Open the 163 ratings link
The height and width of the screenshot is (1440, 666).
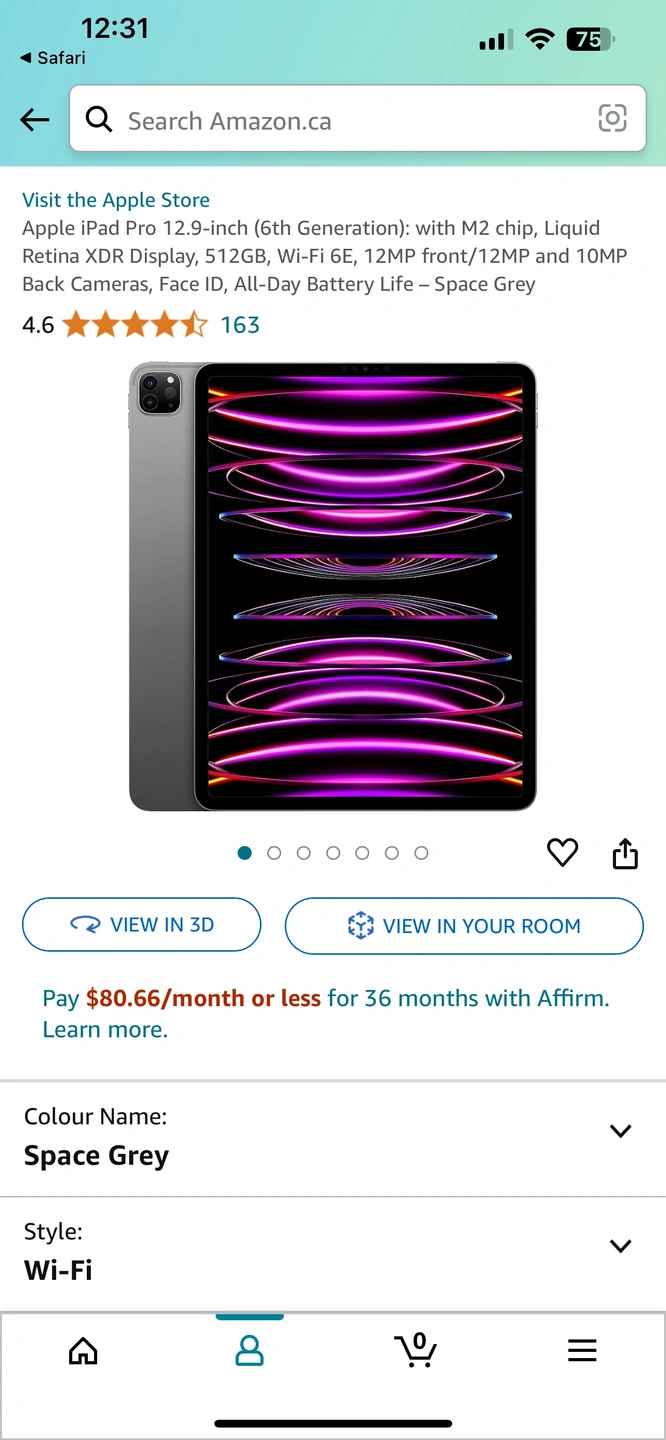[240, 325]
